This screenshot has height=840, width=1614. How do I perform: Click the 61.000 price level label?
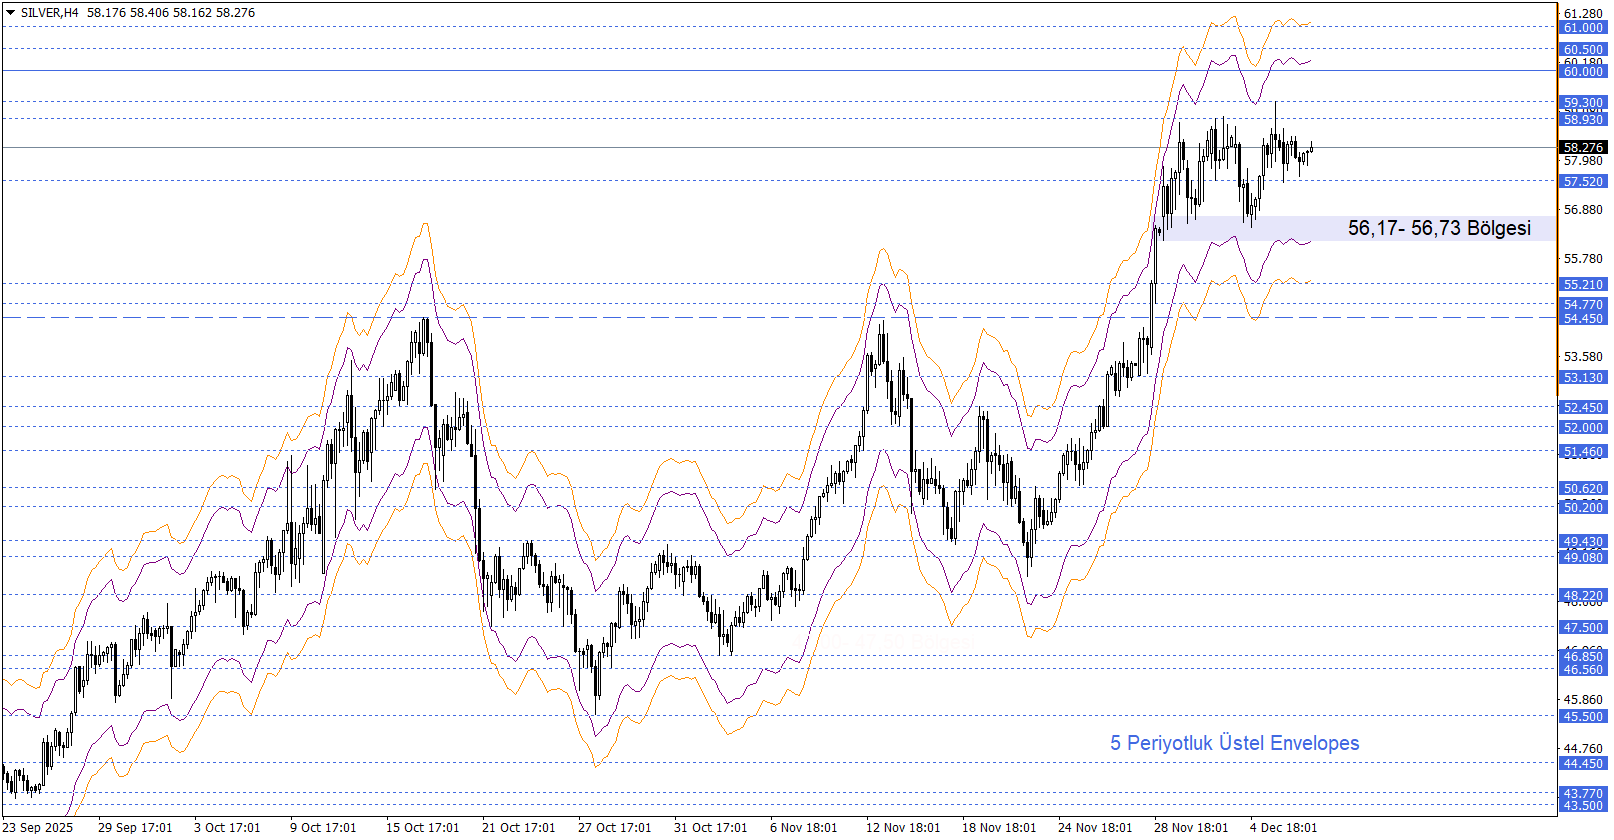point(1583,28)
